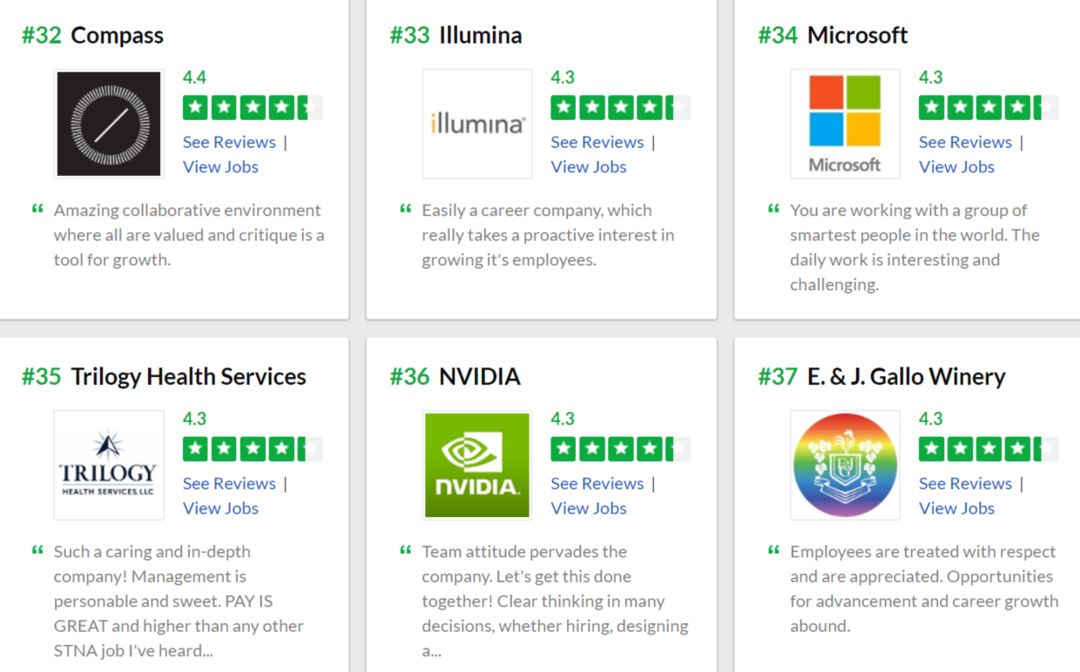Click the Compass company logo
The height and width of the screenshot is (672, 1080).
[x=109, y=123]
